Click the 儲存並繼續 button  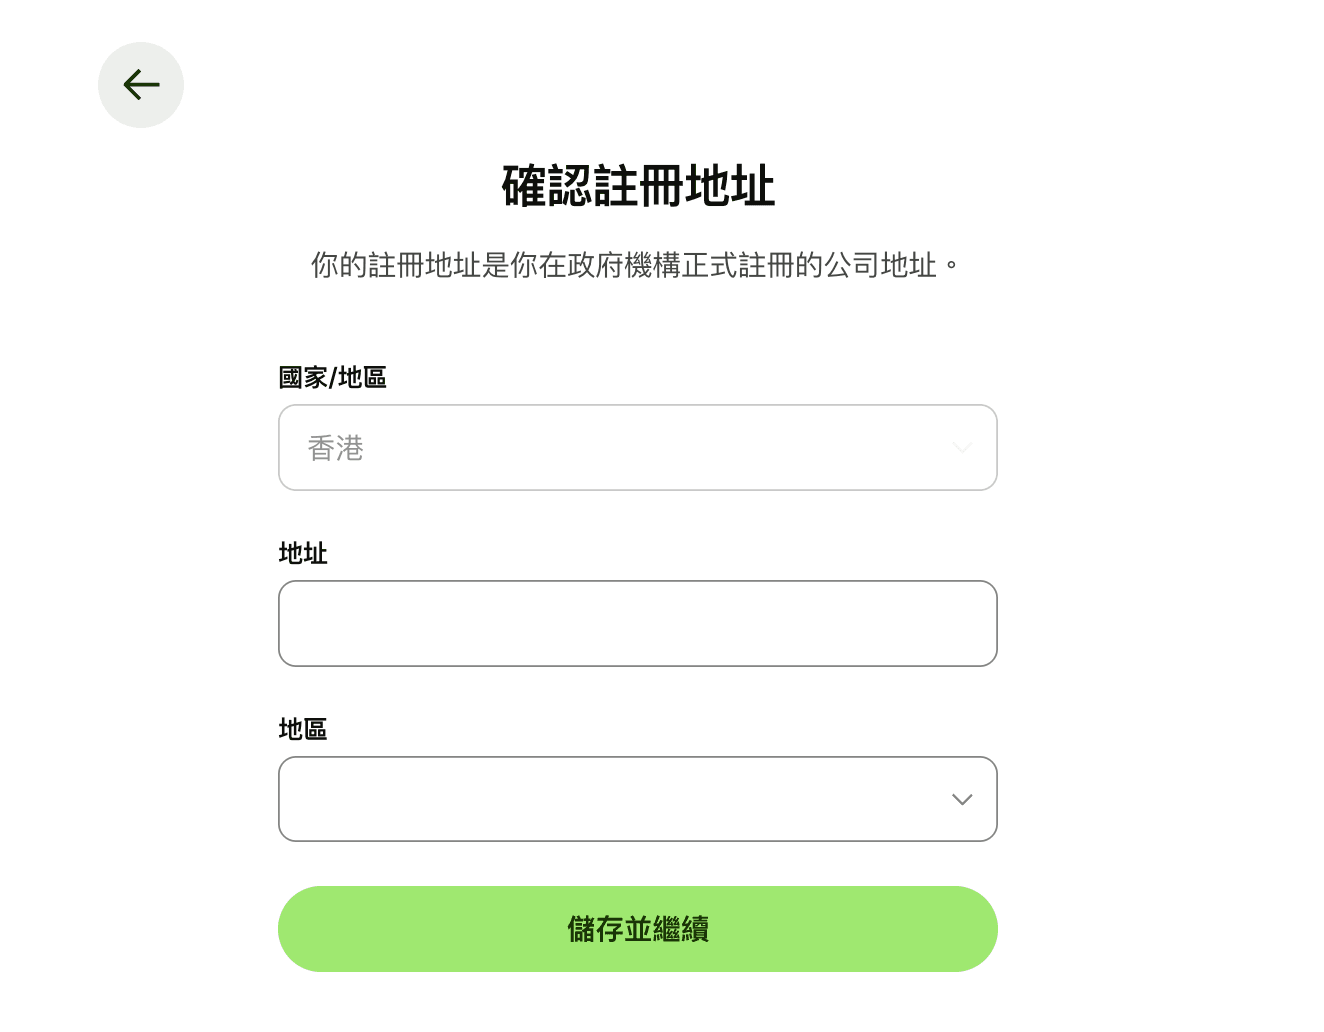point(637,928)
